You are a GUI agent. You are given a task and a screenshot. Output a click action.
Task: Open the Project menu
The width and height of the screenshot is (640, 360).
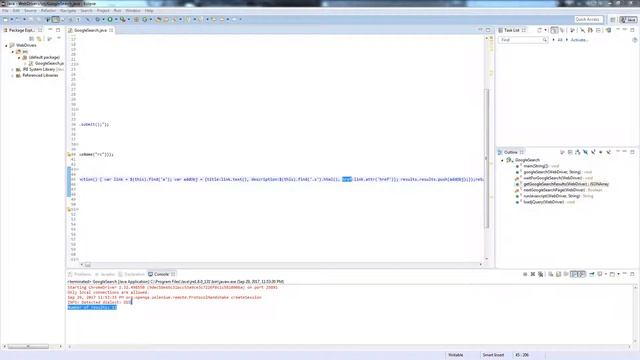coord(103,11)
